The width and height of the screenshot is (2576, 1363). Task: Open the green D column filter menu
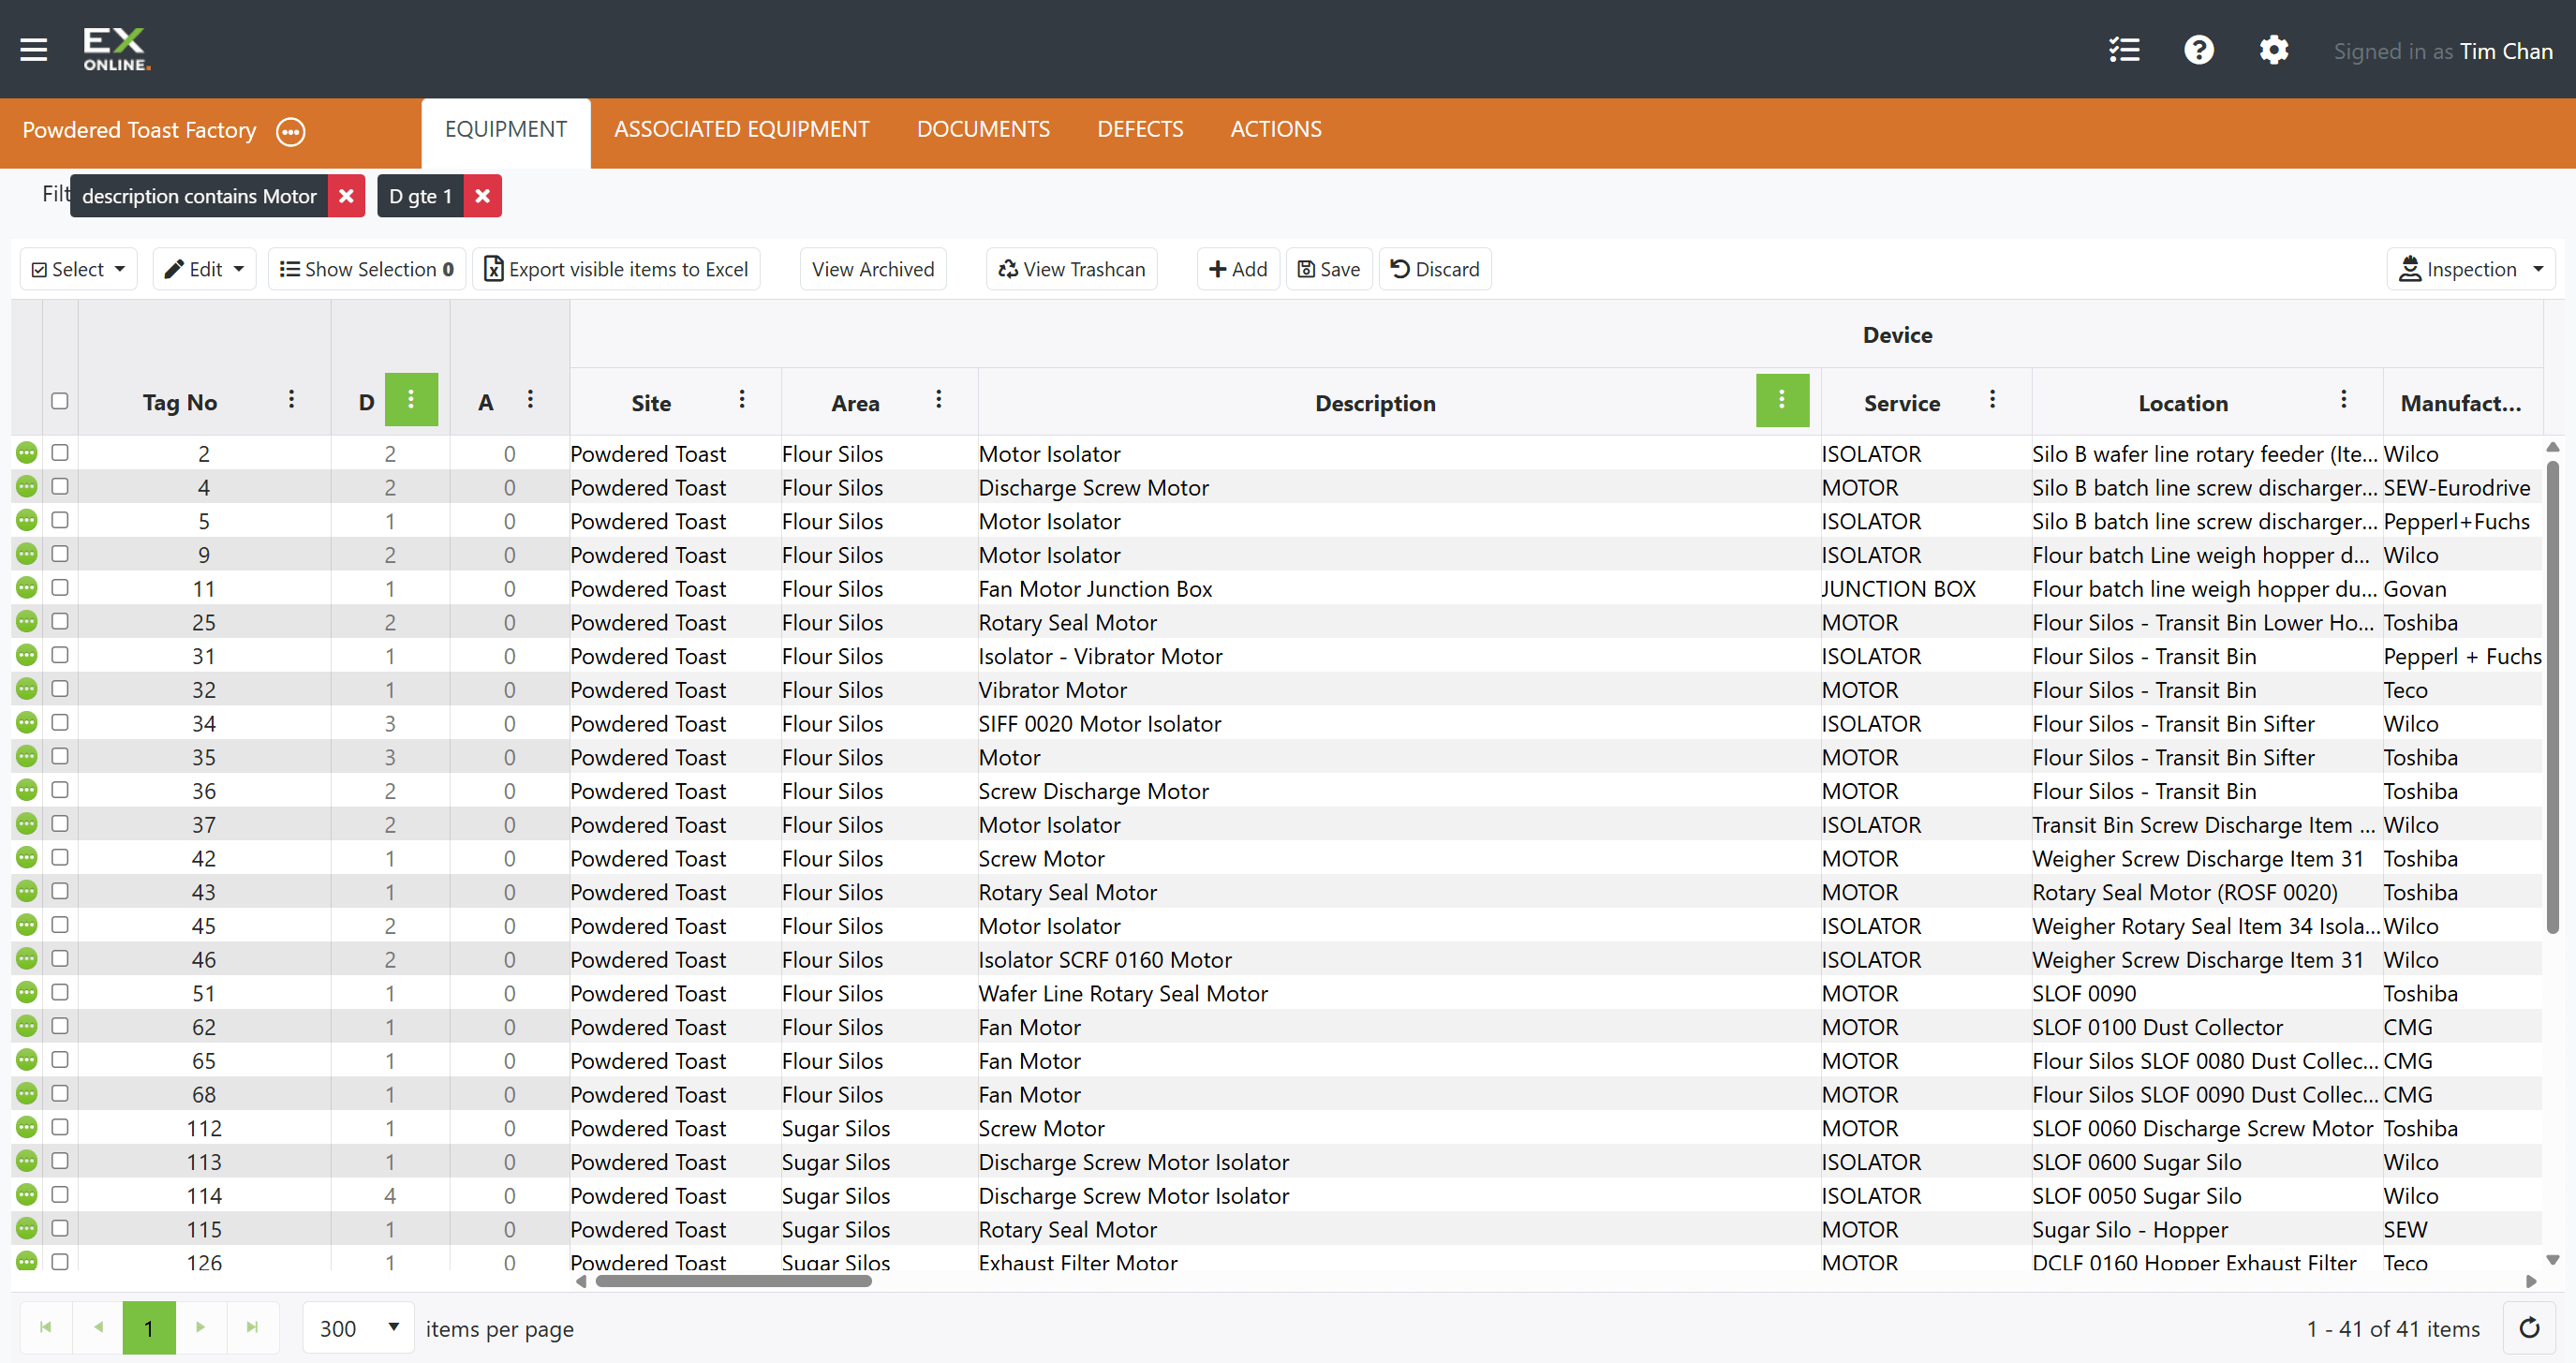coord(411,400)
